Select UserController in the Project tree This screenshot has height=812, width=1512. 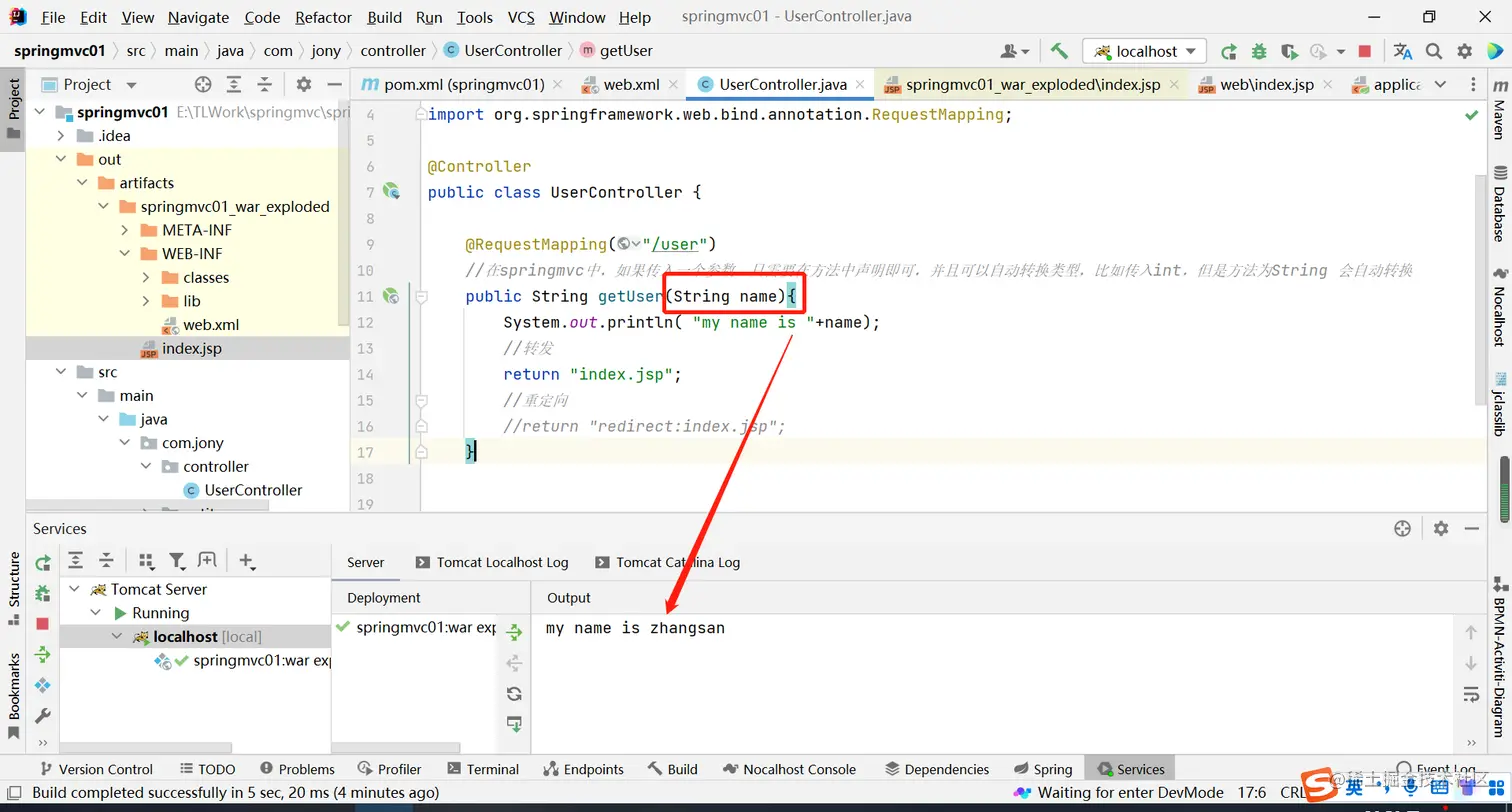pos(253,490)
